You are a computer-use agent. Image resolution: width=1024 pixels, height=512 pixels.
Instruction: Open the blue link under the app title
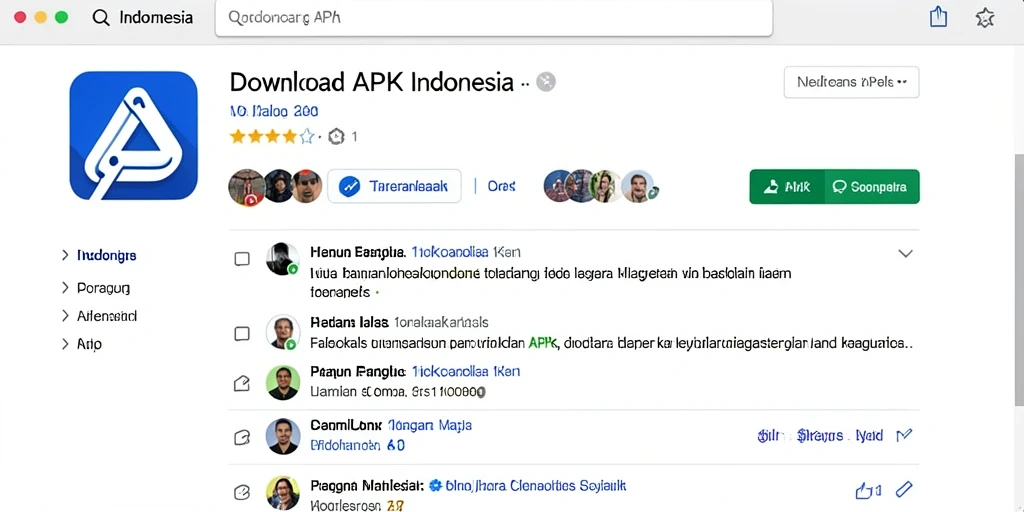(274, 112)
